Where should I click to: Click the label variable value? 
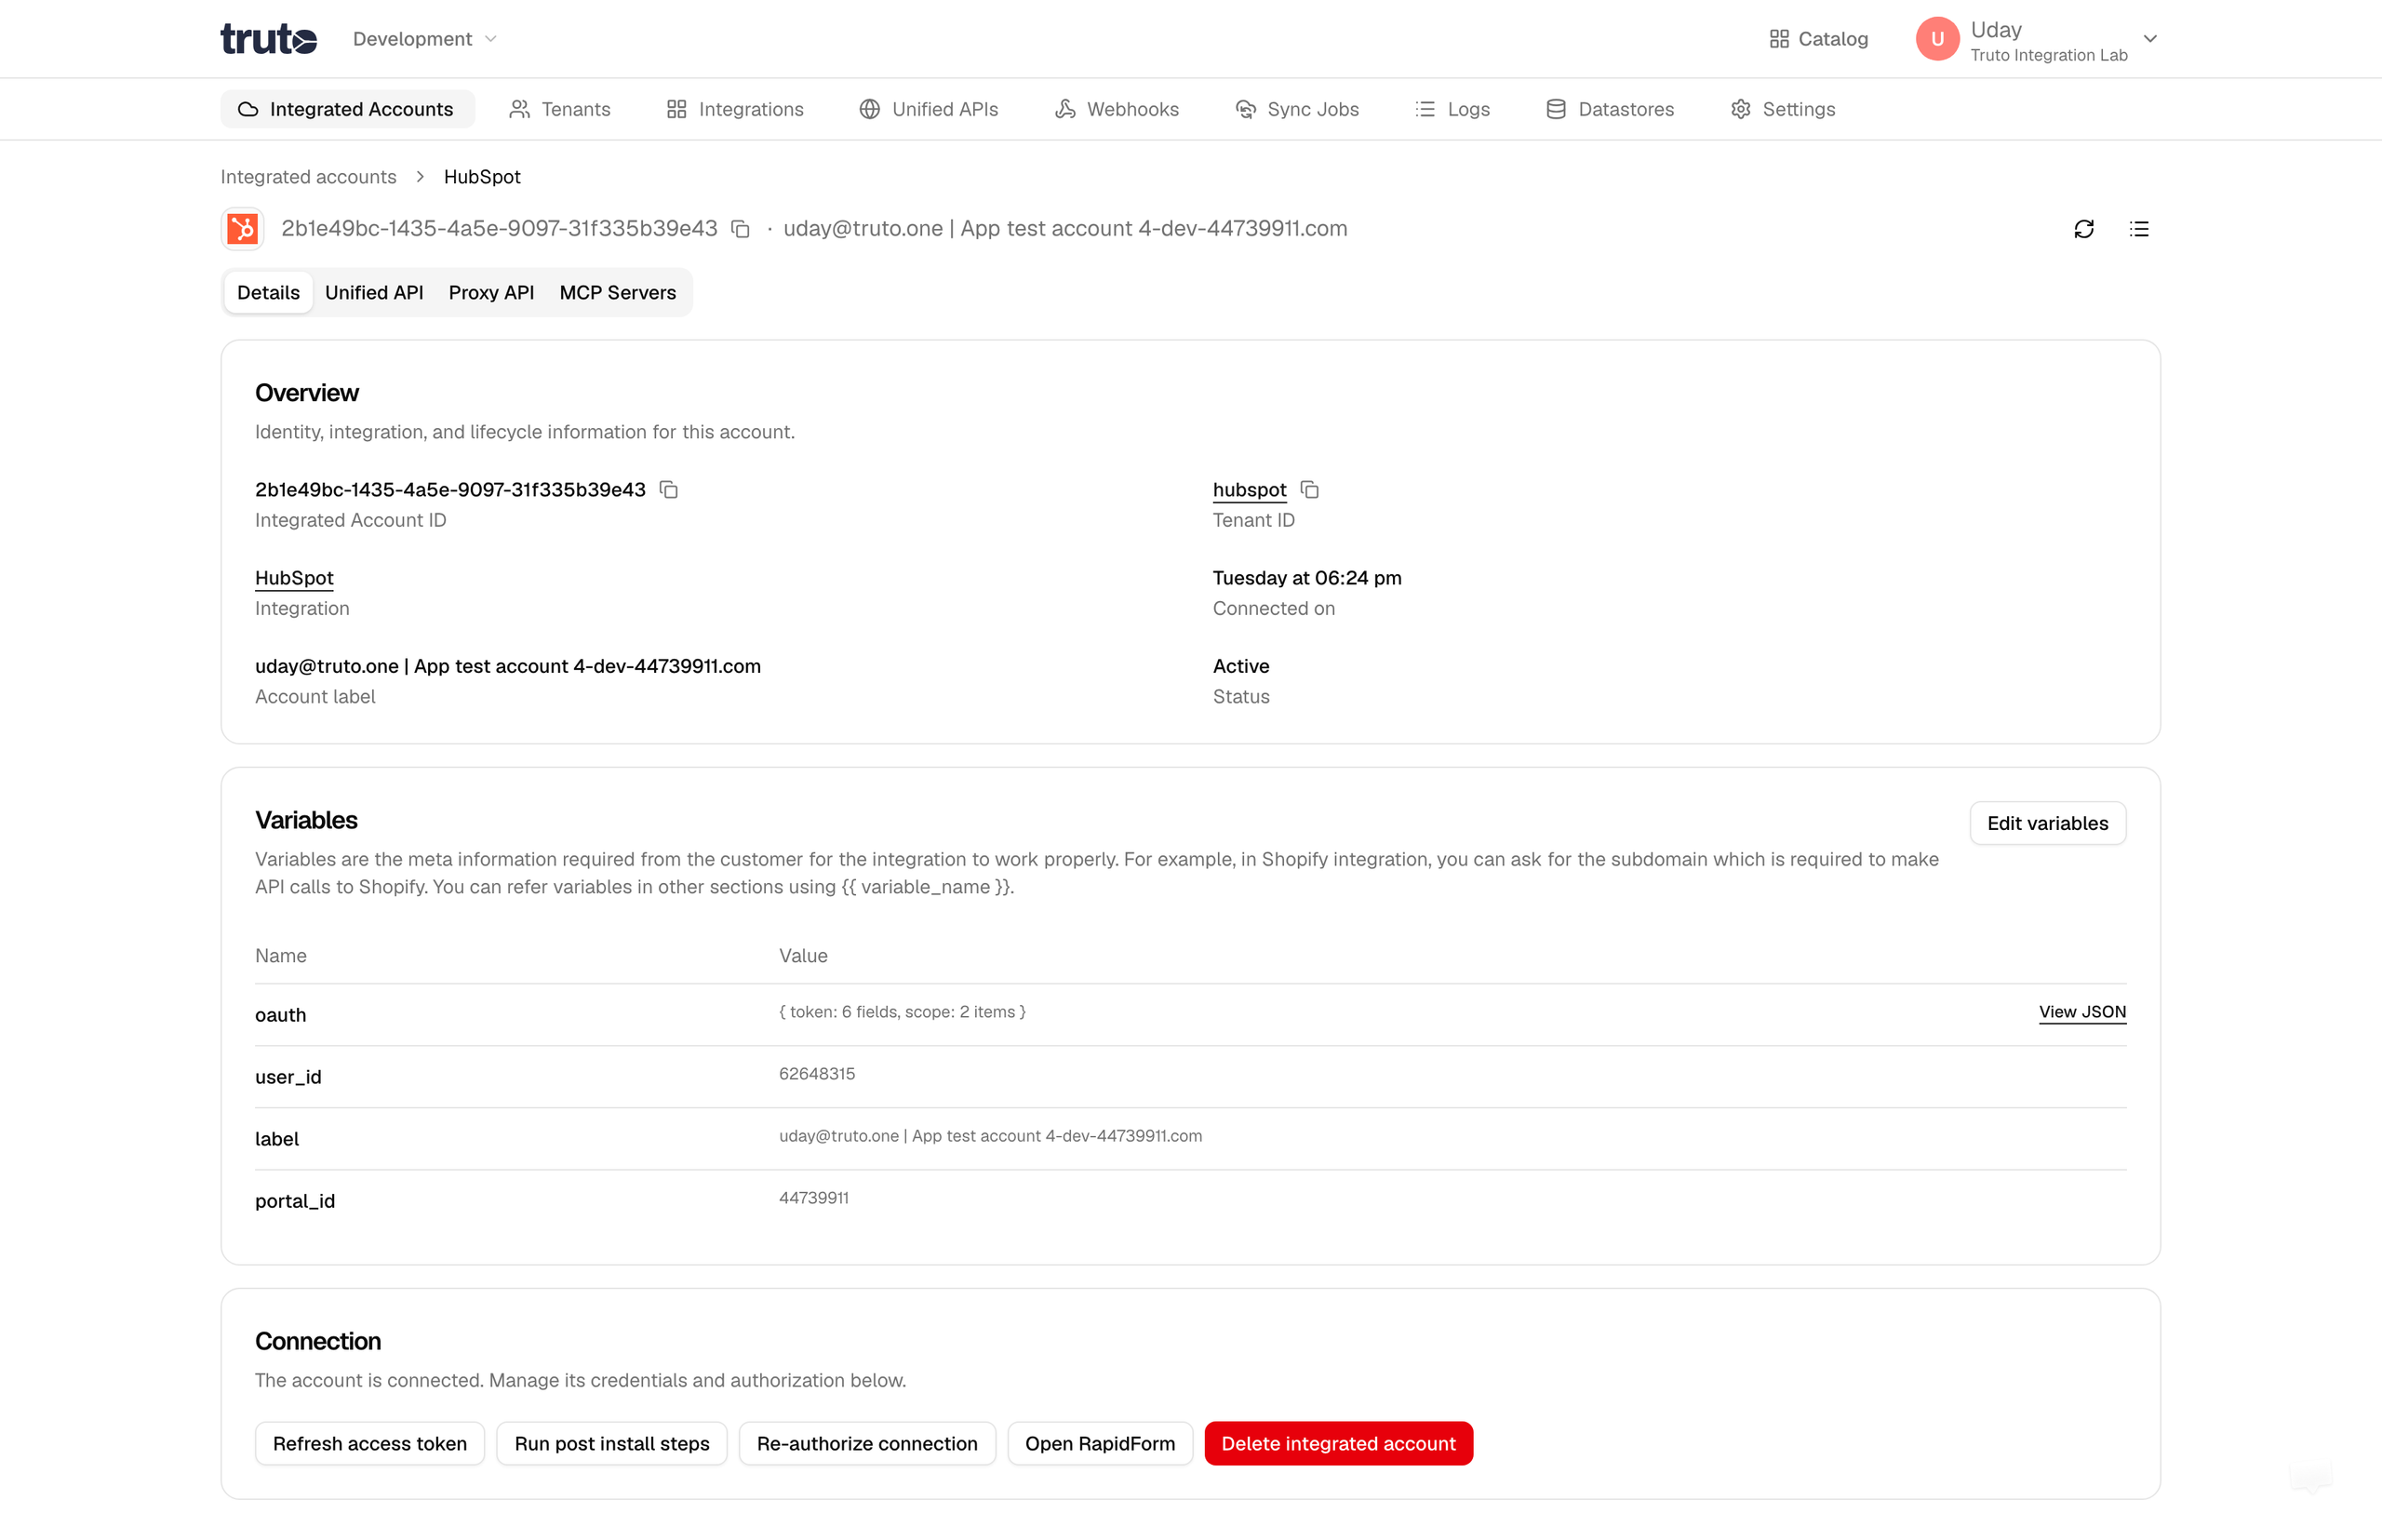tap(990, 1136)
